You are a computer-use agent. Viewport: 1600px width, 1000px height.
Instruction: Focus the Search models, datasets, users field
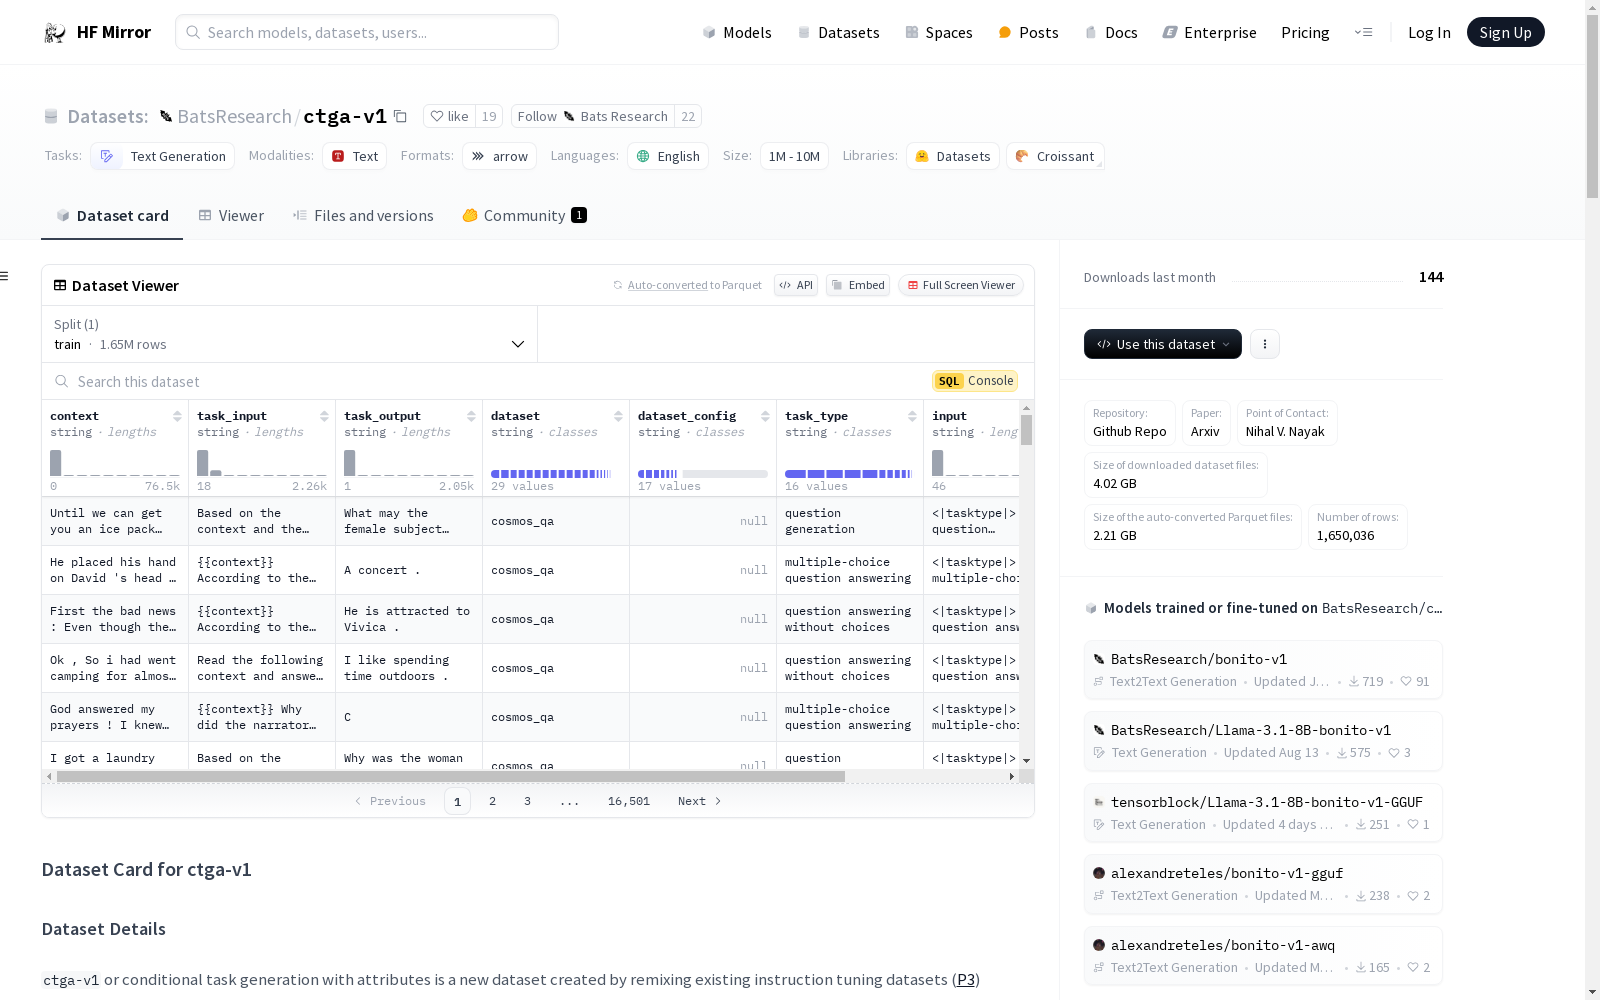click(367, 32)
